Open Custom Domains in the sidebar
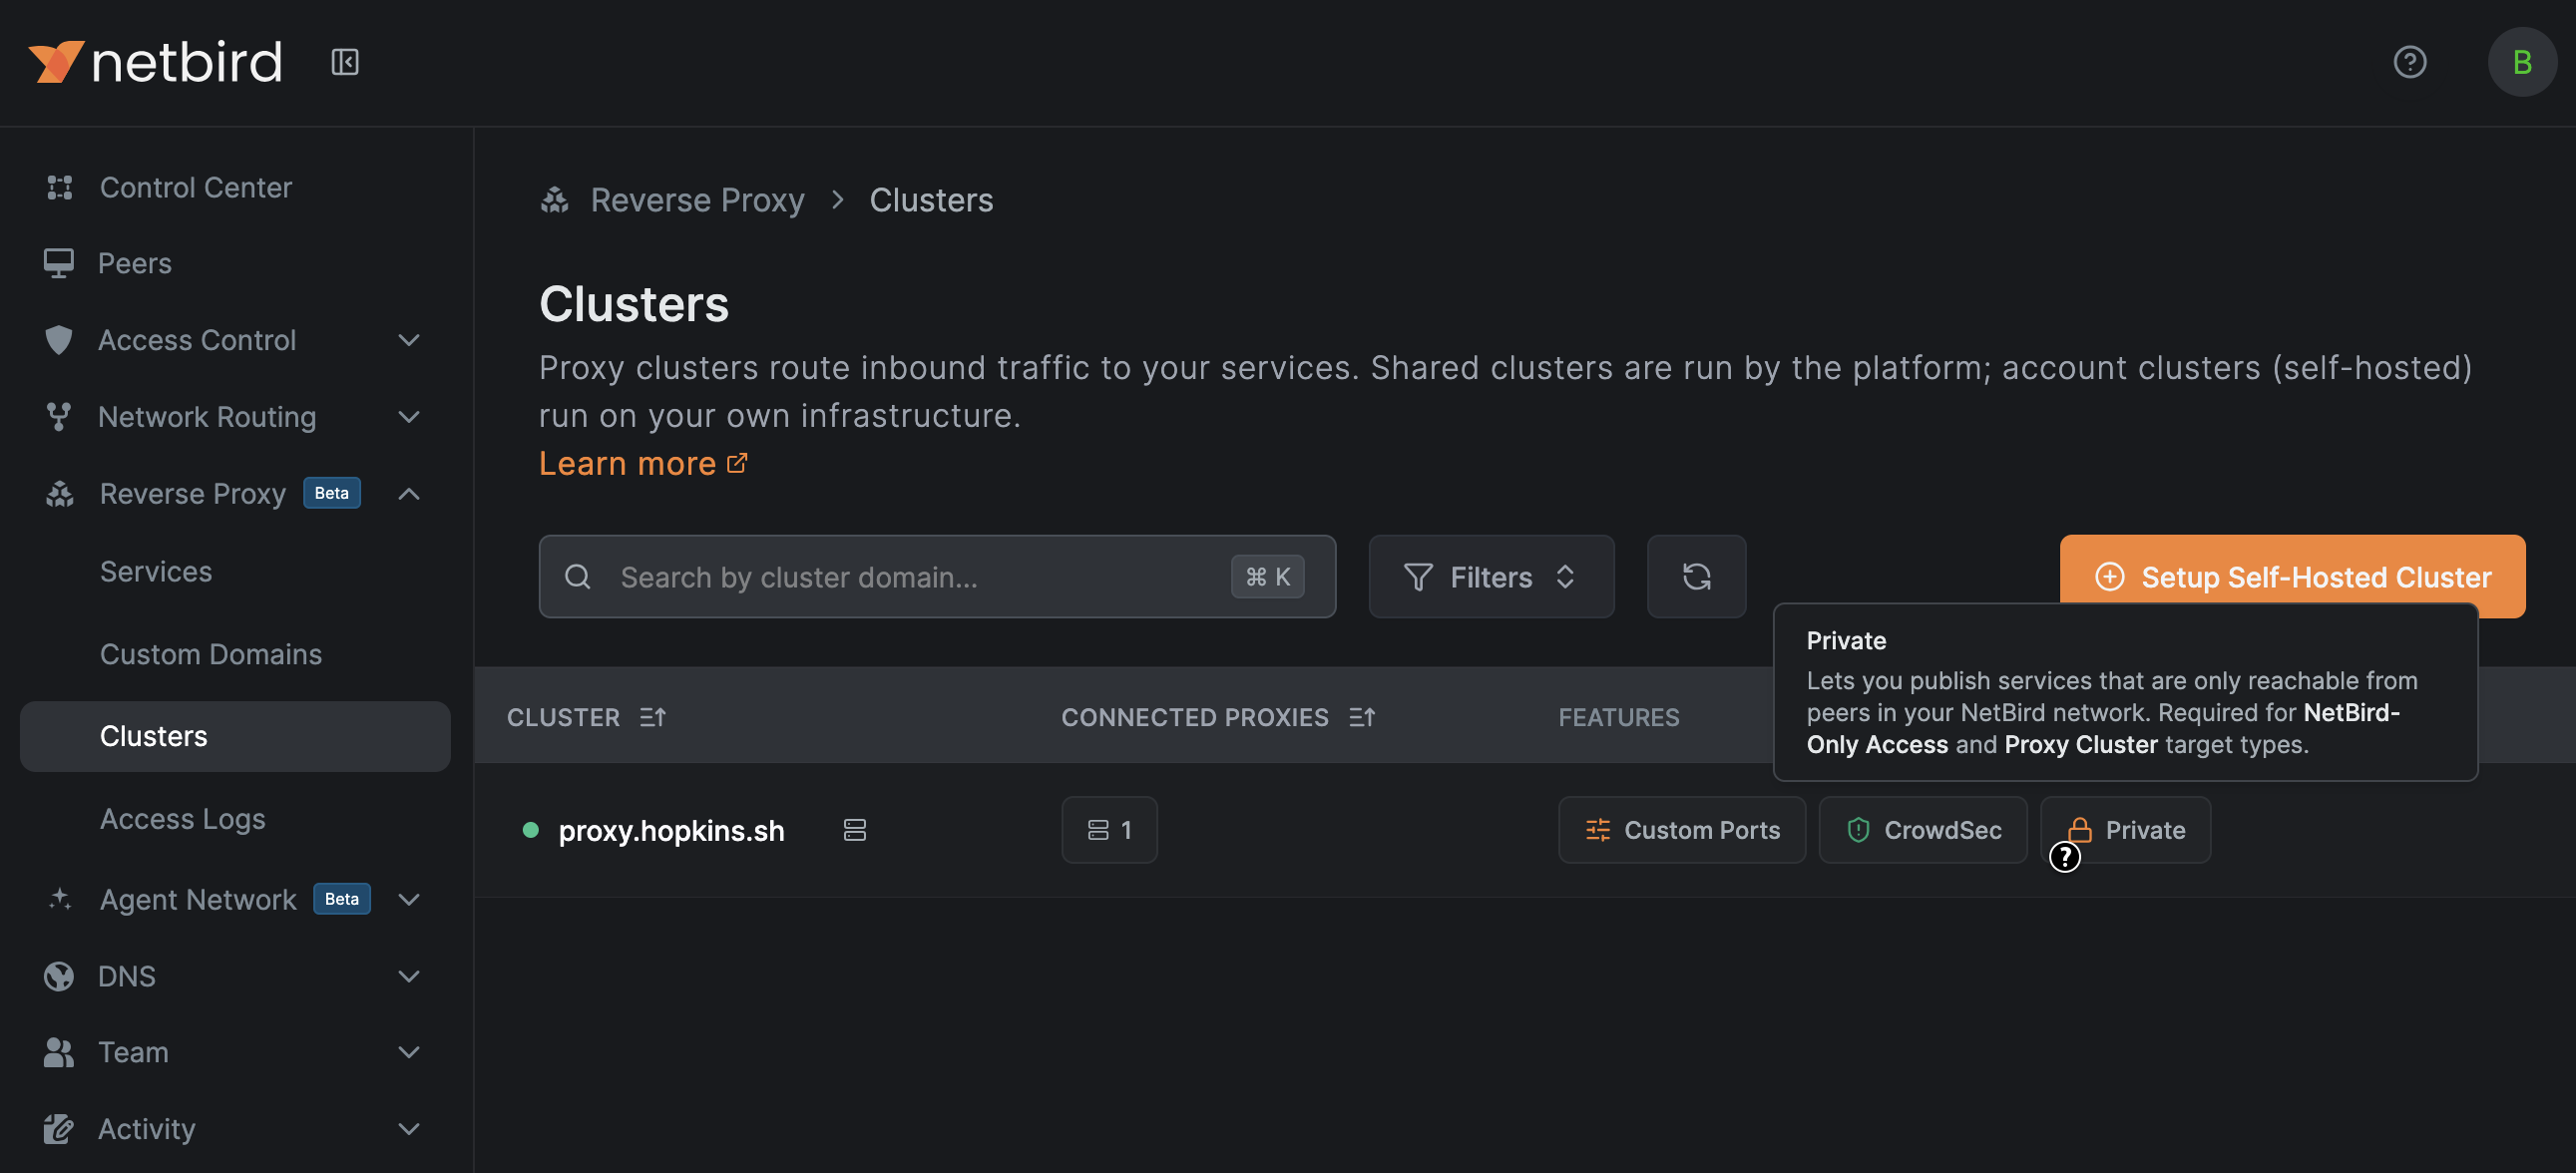Image resolution: width=2576 pixels, height=1173 pixels. click(211, 654)
